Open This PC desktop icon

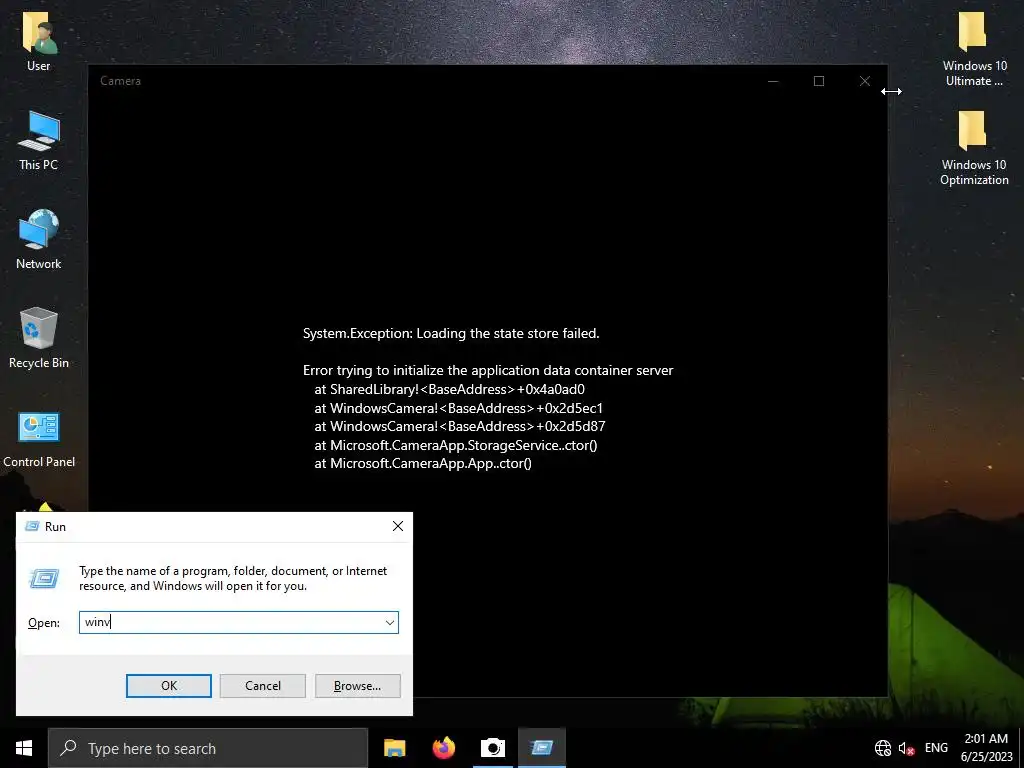pos(39,140)
